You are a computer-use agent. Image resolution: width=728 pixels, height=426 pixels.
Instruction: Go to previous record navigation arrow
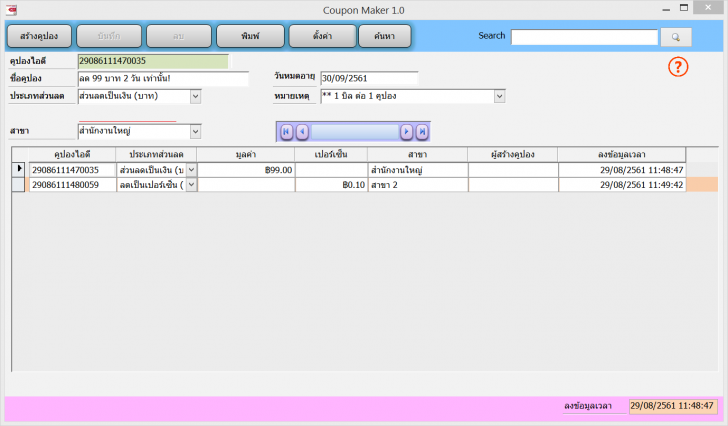pyautogui.click(x=302, y=132)
